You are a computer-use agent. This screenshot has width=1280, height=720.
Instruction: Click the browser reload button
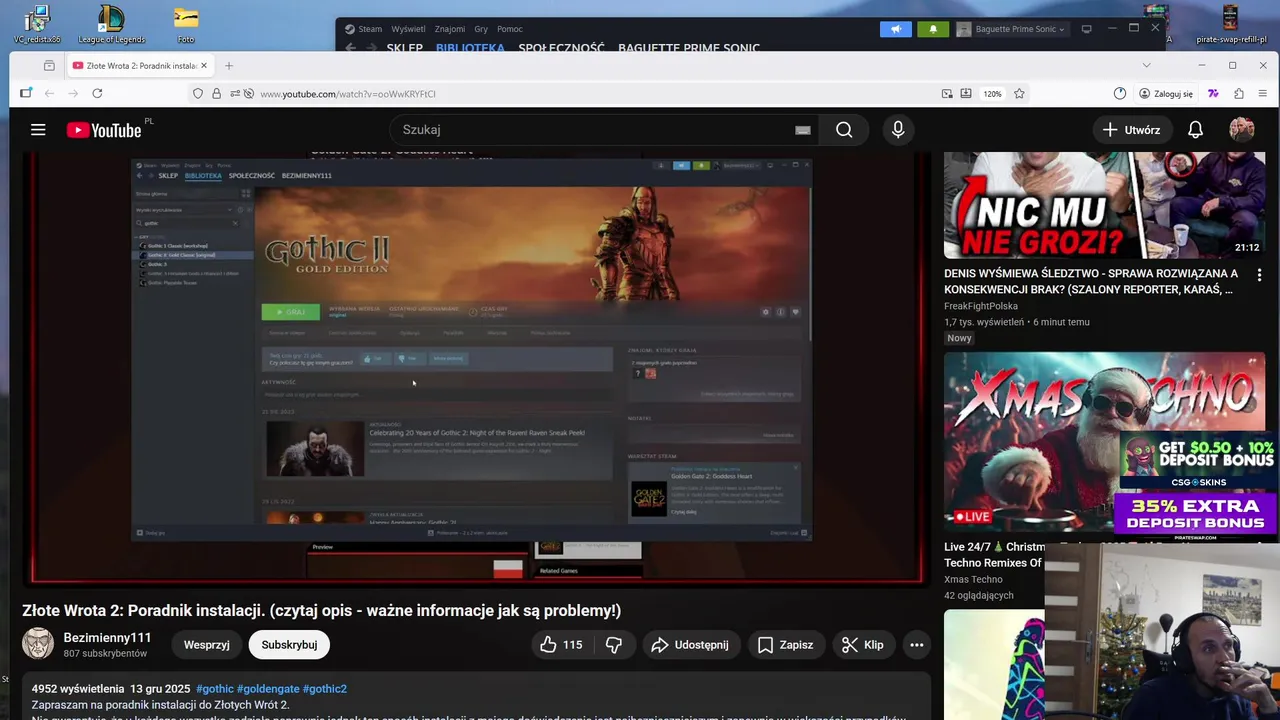pyautogui.click(x=97, y=94)
